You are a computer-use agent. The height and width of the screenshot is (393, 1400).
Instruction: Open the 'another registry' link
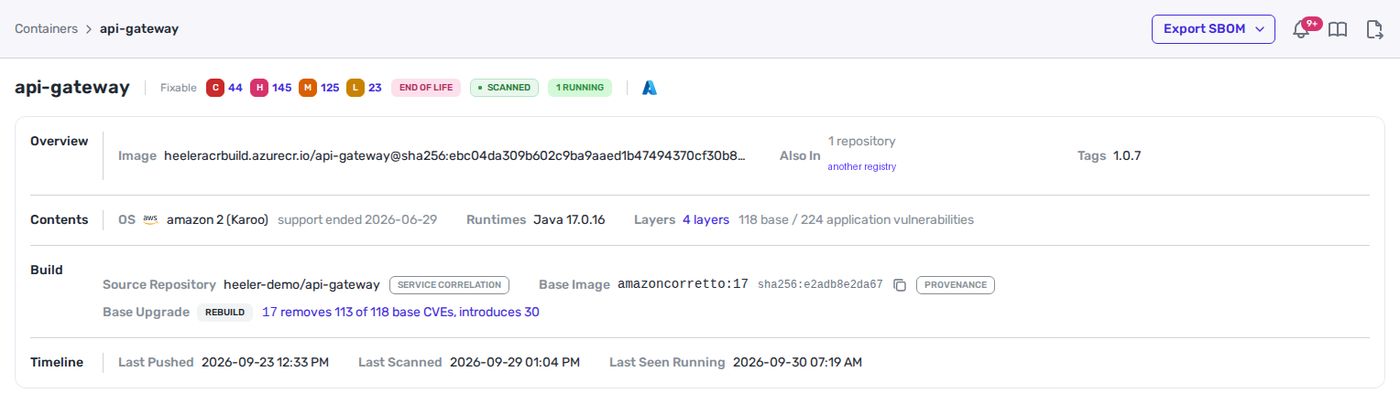pos(861,166)
